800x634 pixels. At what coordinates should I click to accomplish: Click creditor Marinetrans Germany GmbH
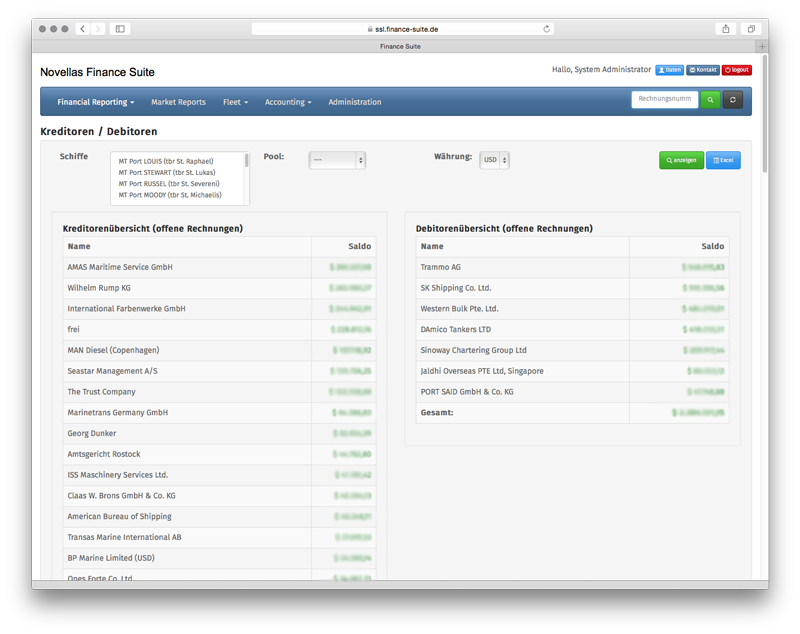tap(118, 413)
